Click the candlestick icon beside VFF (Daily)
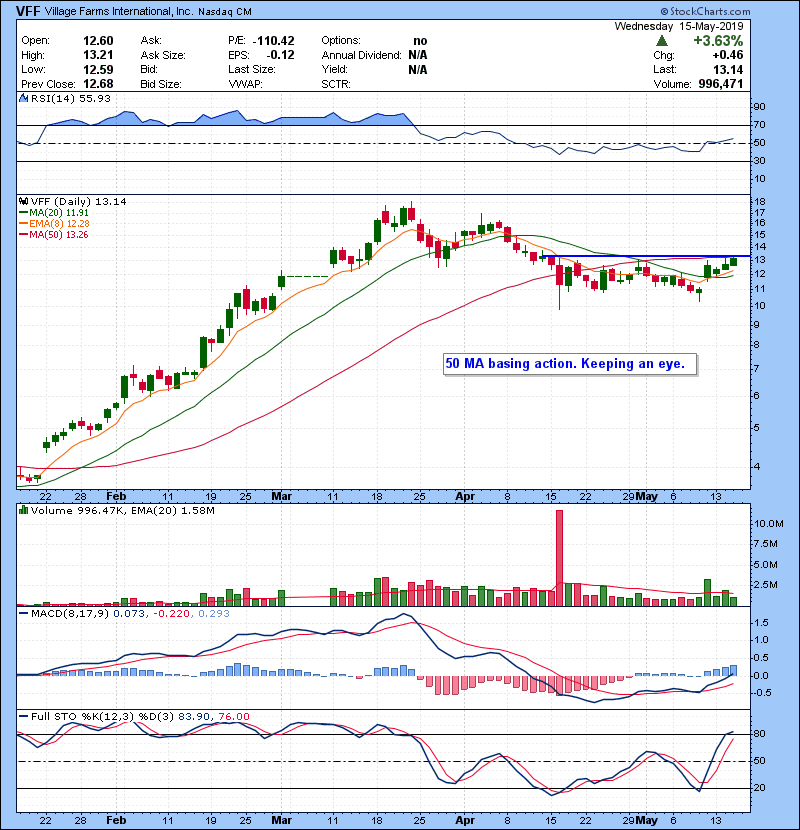800x830 pixels. coord(23,201)
